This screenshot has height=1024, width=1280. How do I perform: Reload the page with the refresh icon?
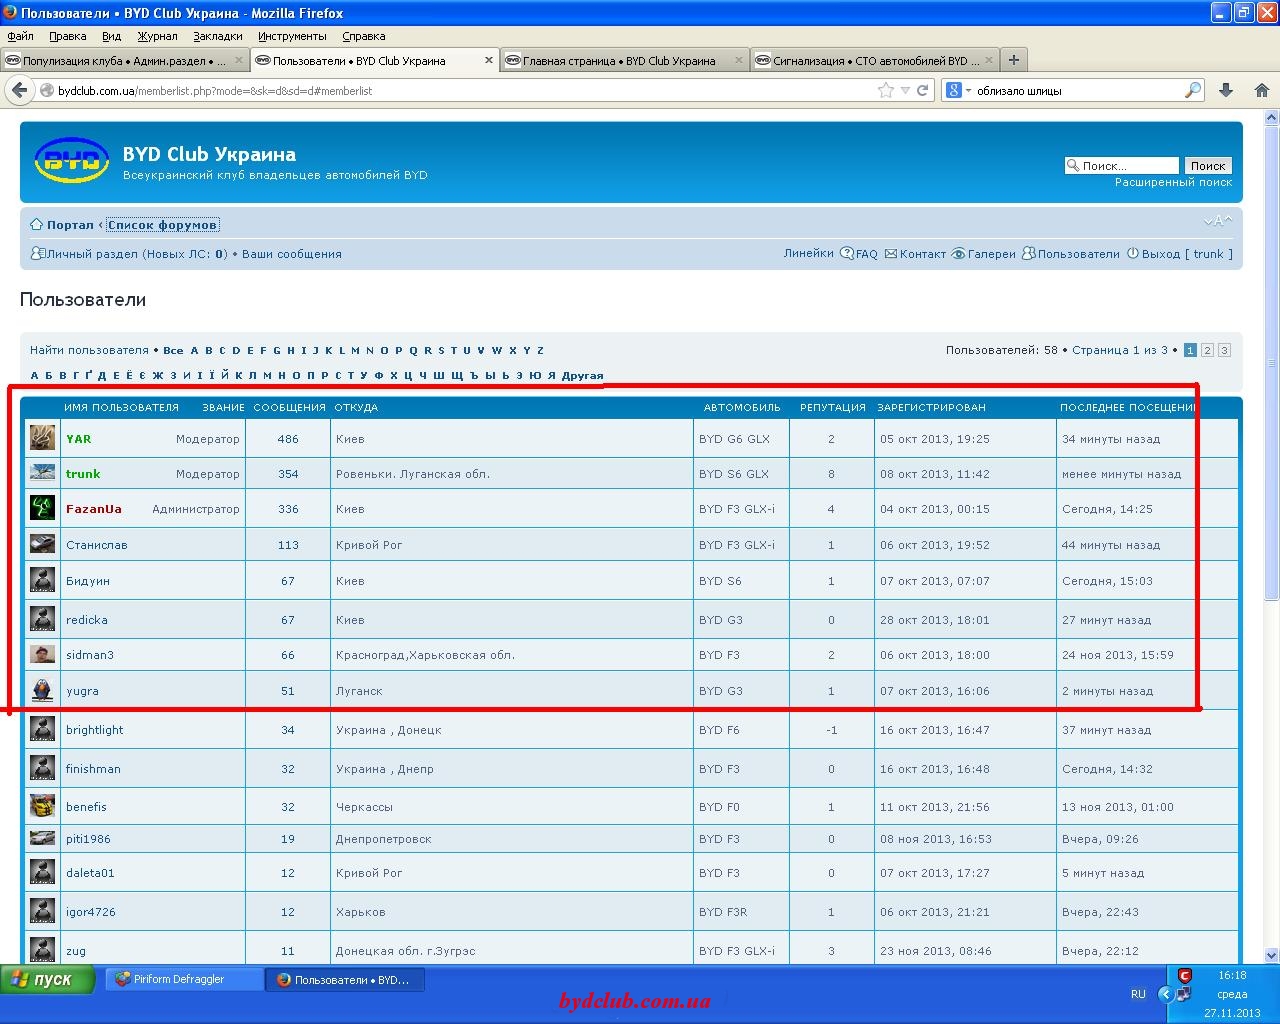tap(923, 90)
